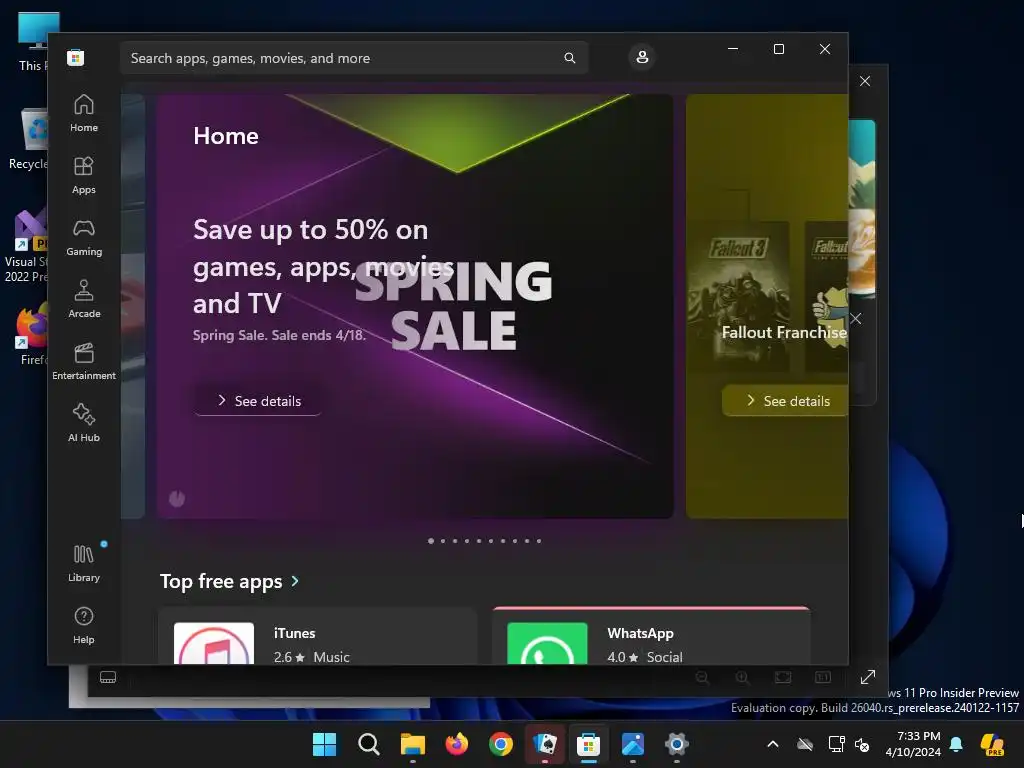Screen dimensions: 1024x768
Task: Select the This PC desktop icon
Action: point(34,41)
